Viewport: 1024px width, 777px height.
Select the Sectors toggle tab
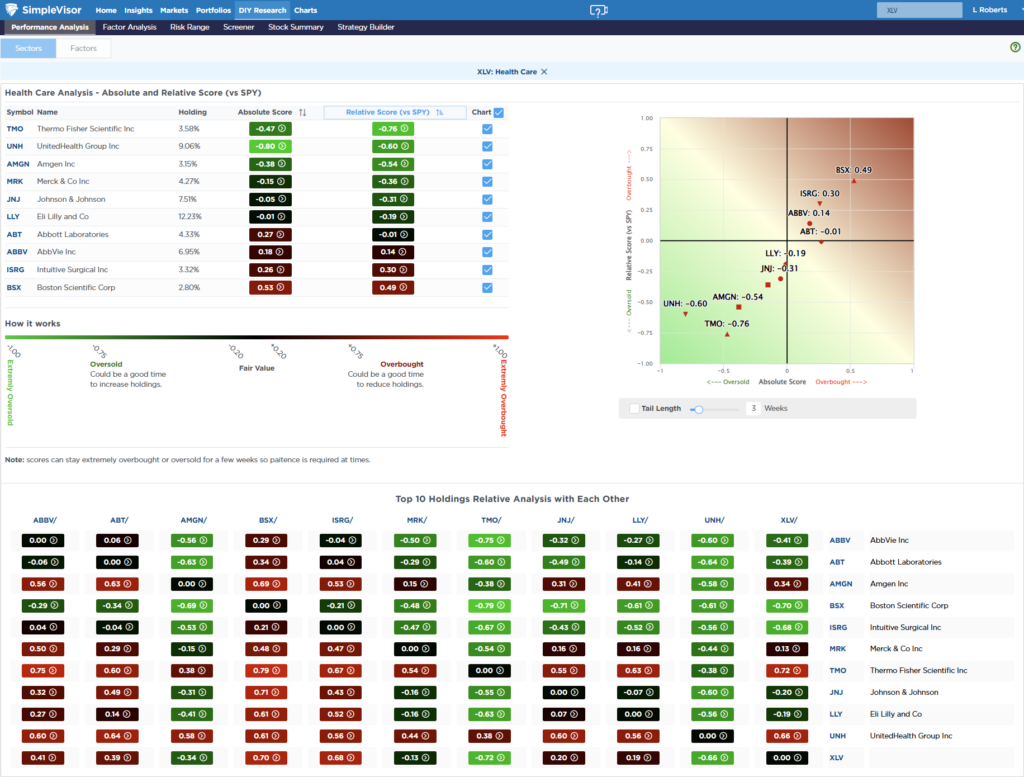tap(28, 48)
